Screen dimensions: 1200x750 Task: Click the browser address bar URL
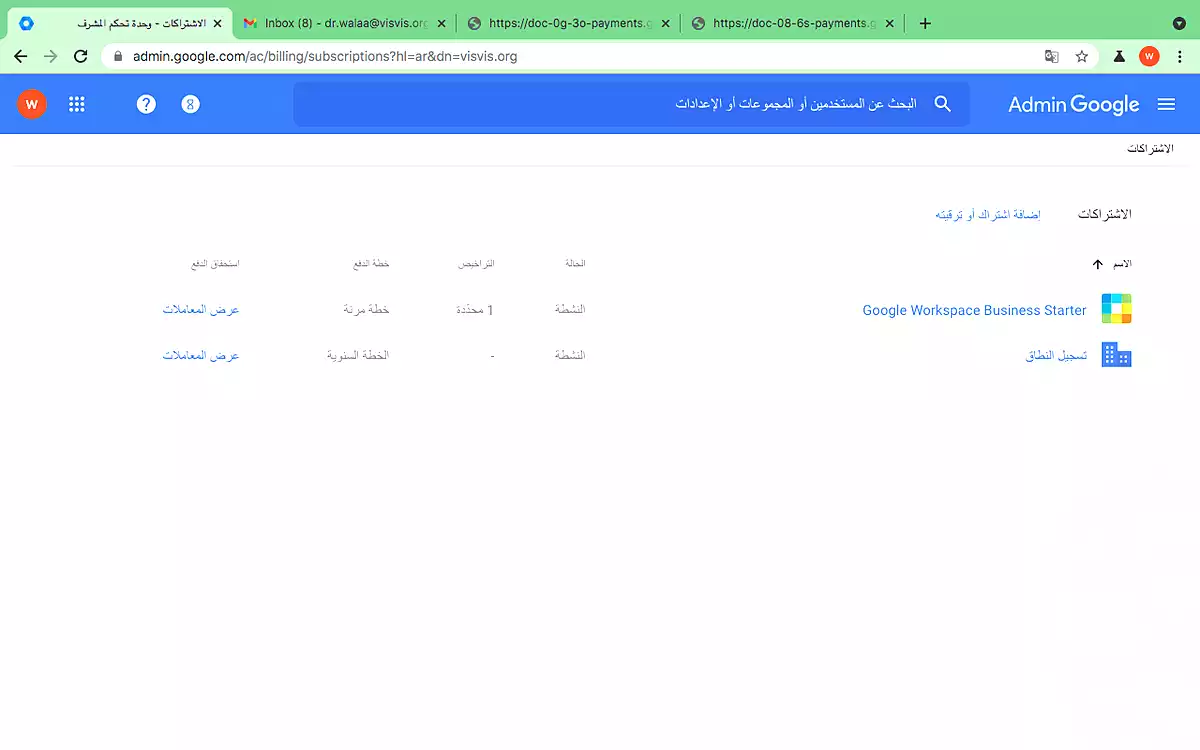325,56
